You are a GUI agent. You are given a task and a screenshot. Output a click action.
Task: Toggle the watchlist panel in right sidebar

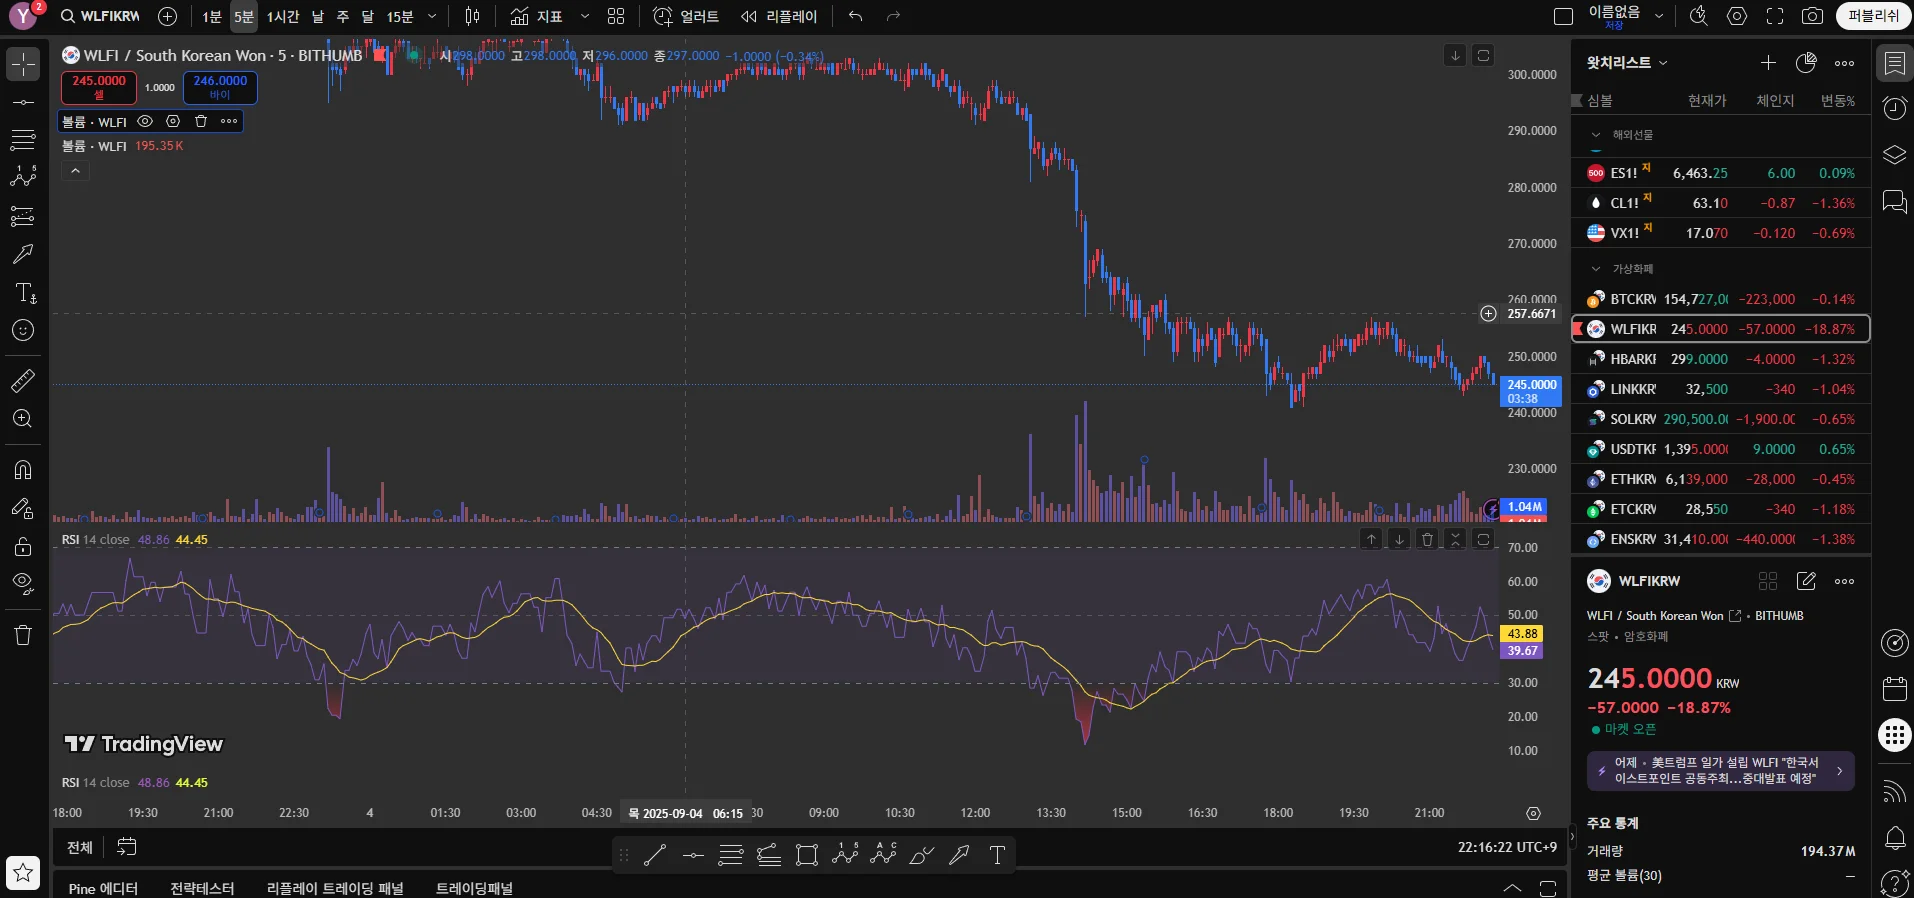click(1894, 63)
